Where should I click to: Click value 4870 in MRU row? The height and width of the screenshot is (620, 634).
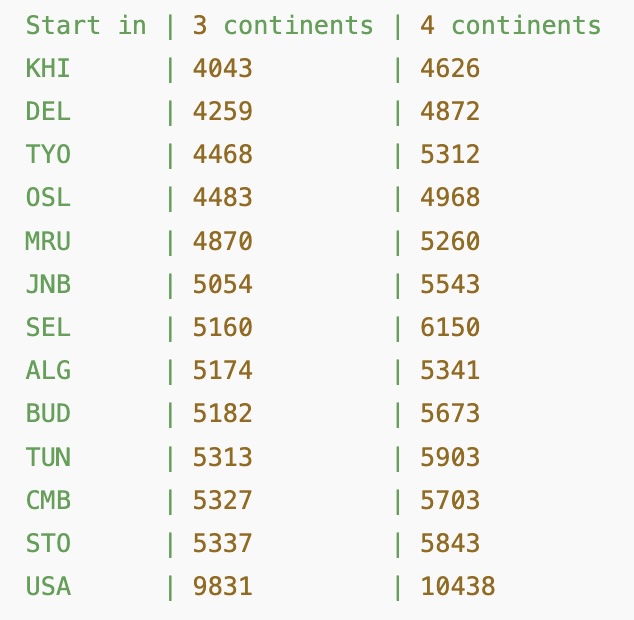(x=223, y=241)
